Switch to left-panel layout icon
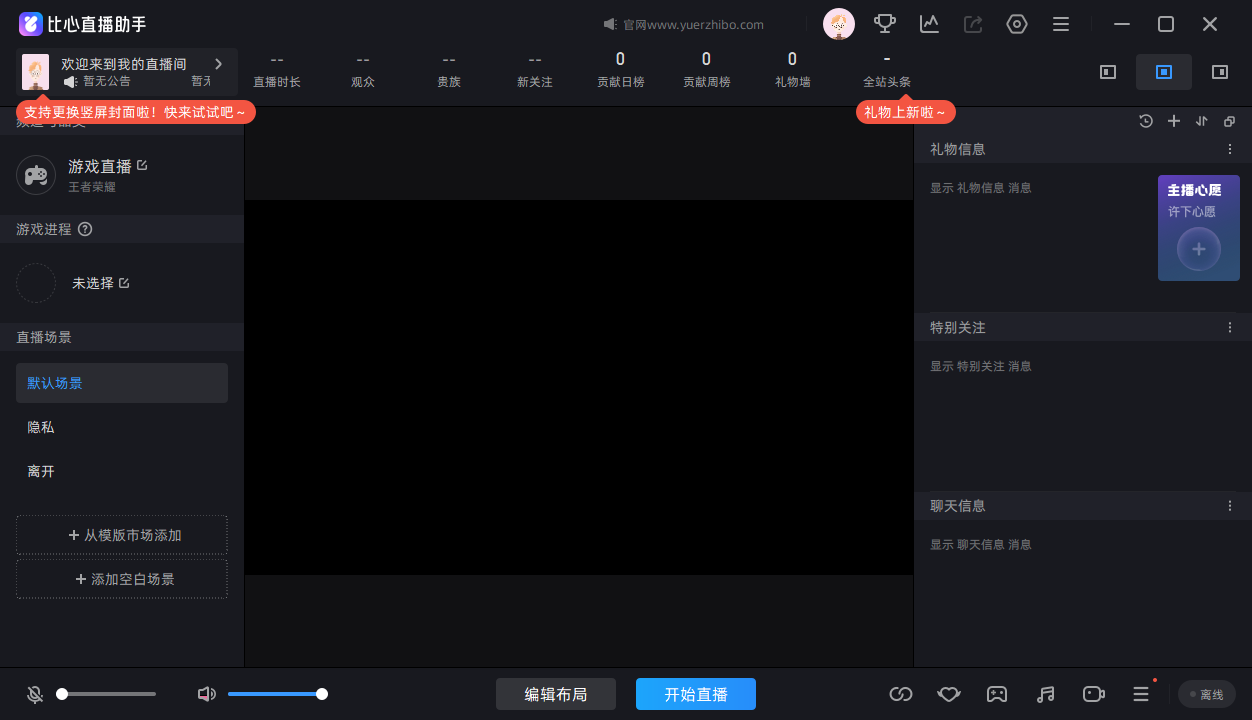 coord(1108,72)
